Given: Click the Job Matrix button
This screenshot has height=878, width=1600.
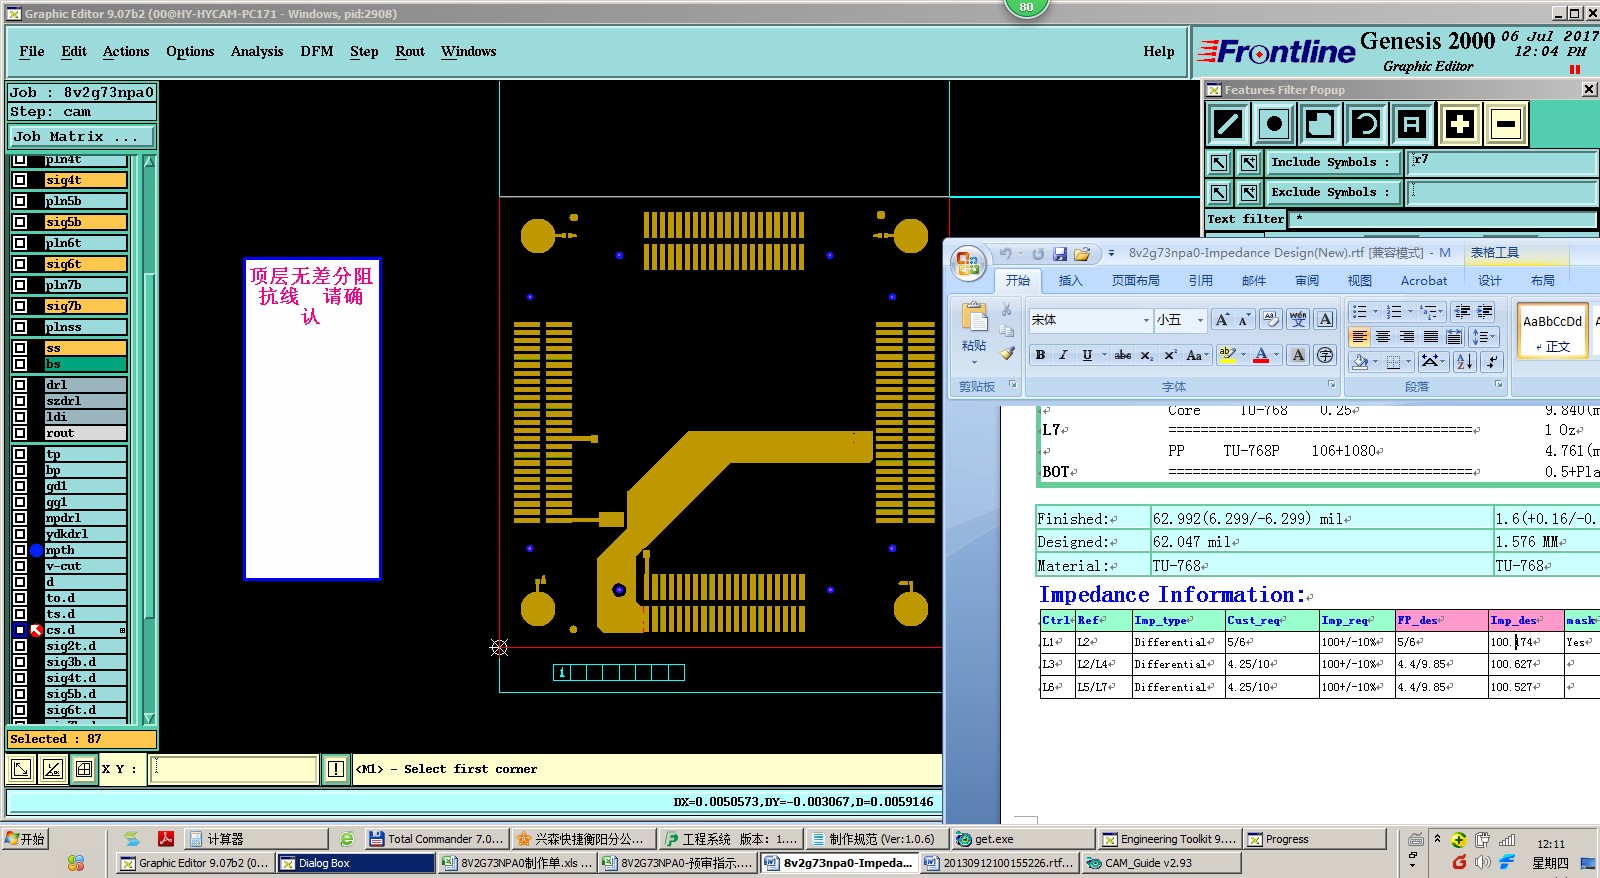Looking at the screenshot, I should (82, 137).
